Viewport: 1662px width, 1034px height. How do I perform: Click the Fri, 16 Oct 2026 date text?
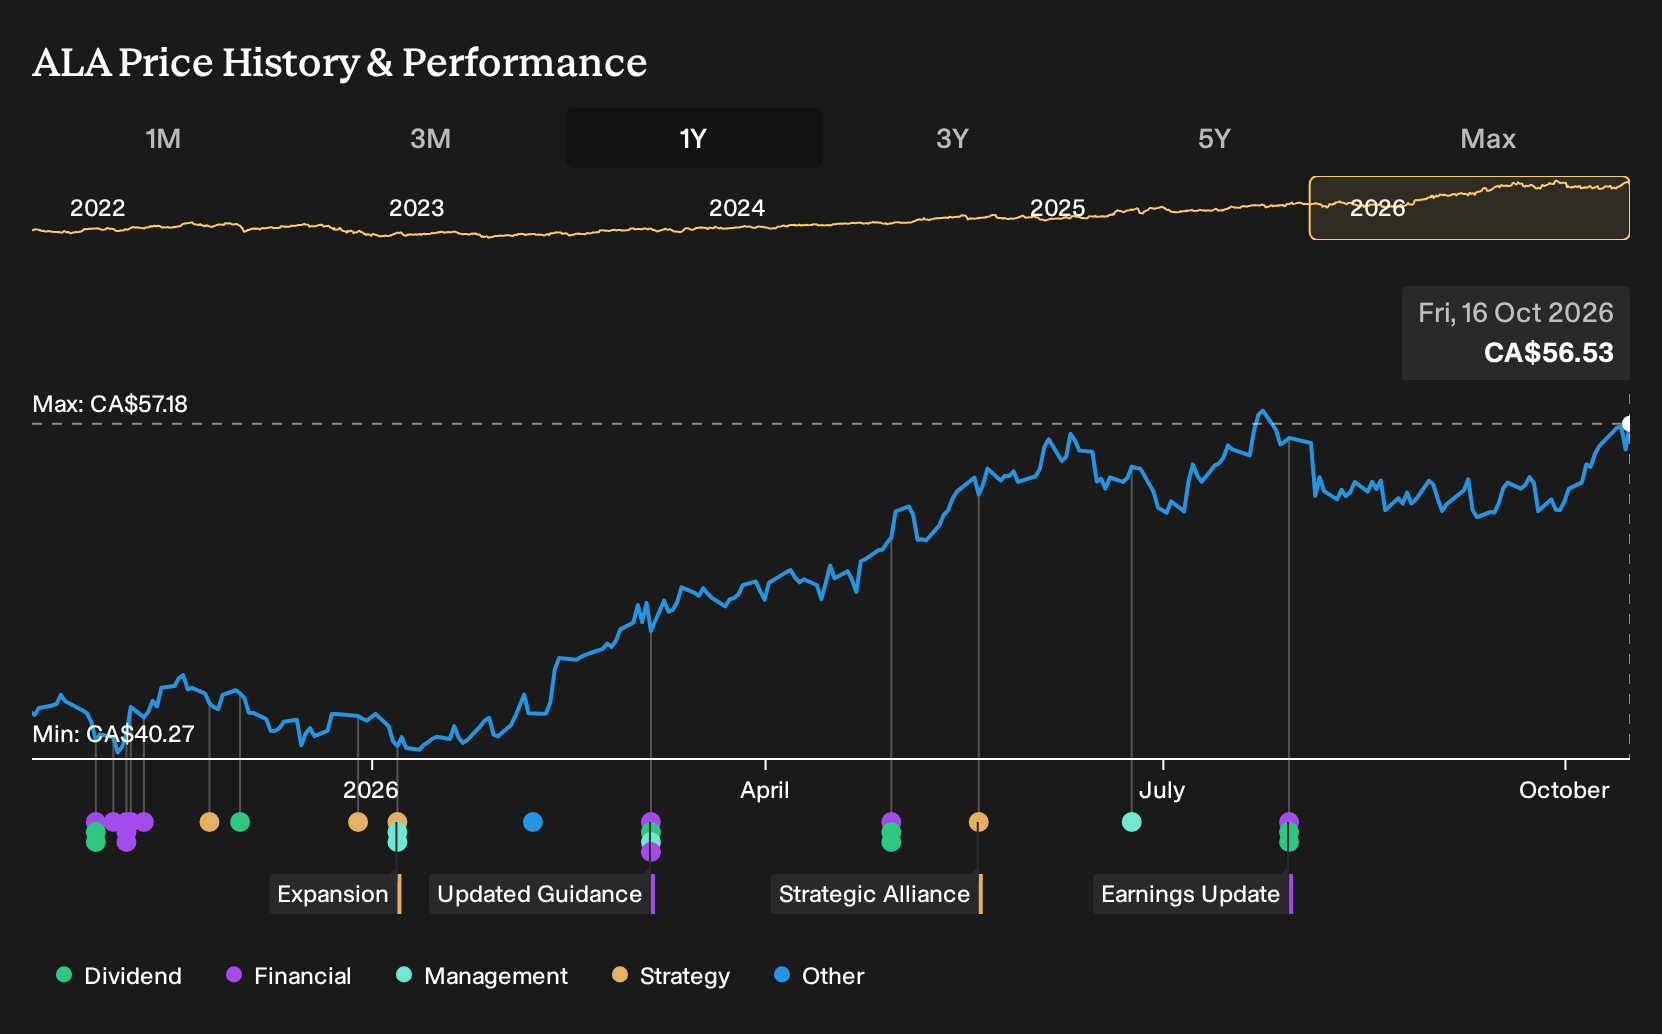pyautogui.click(x=1516, y=313)
